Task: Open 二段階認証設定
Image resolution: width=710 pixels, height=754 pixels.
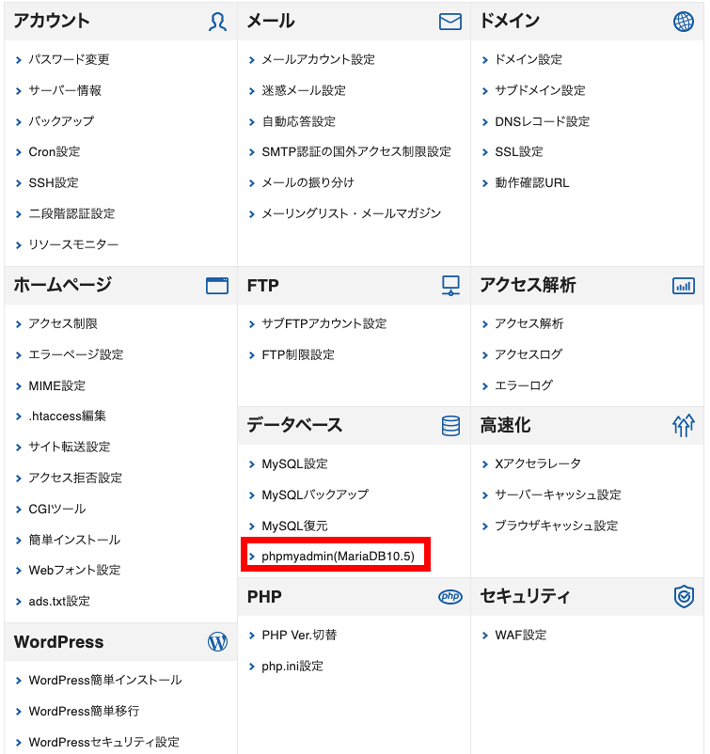Action: [x=72, y=214]
